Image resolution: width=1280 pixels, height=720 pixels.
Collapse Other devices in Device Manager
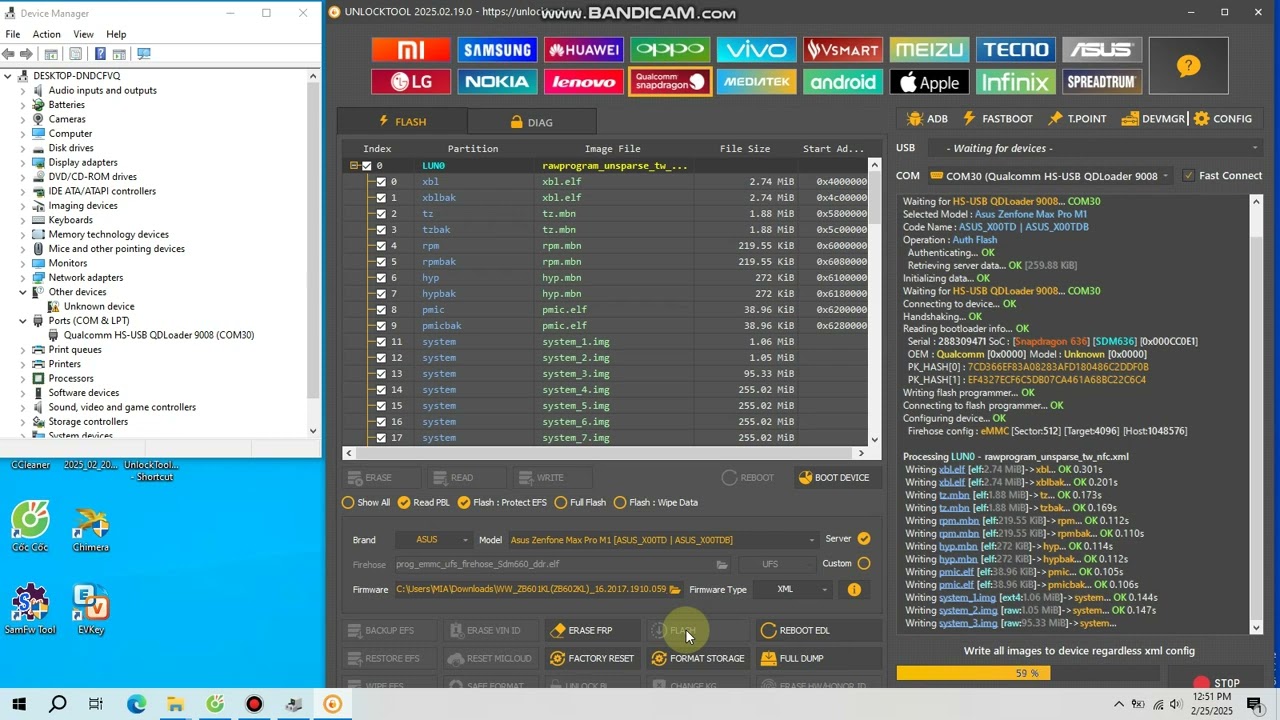(23, 292)
